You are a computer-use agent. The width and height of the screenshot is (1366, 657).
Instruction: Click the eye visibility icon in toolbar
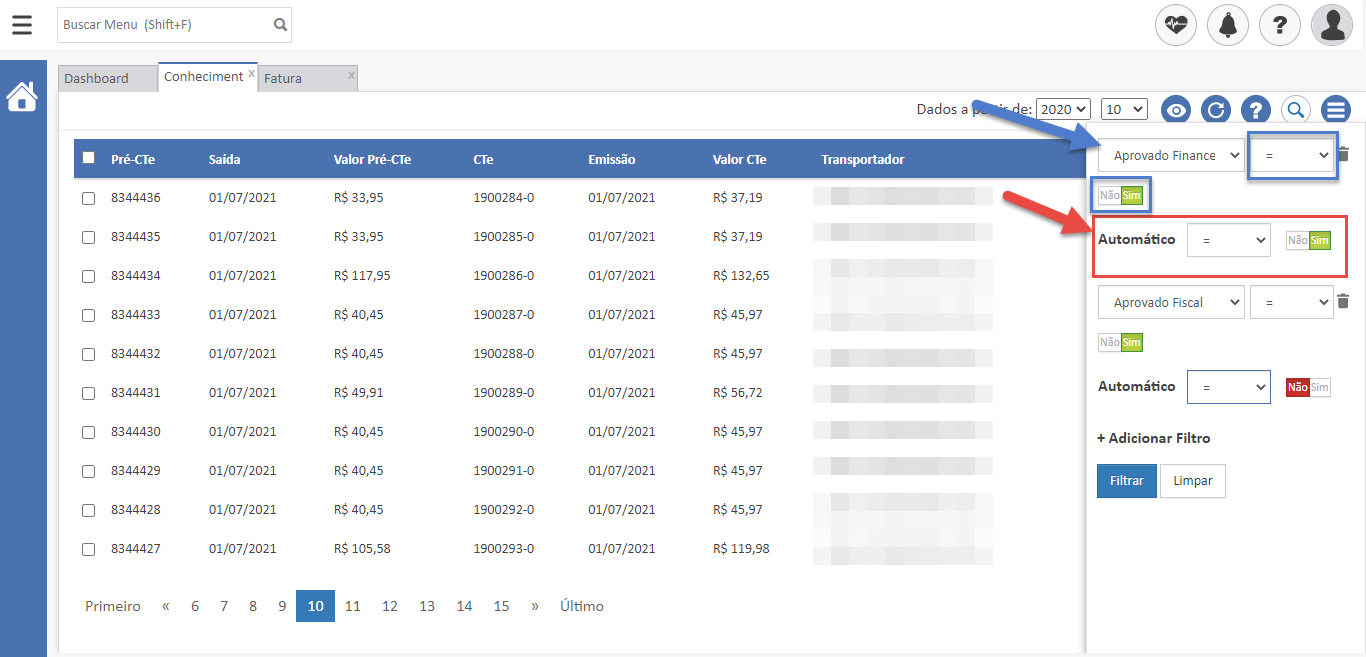click(1176, 110)
